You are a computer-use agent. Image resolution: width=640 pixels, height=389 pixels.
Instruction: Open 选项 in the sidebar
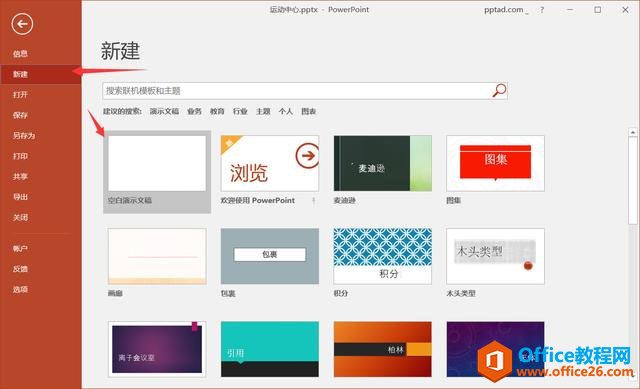point(20,289)
